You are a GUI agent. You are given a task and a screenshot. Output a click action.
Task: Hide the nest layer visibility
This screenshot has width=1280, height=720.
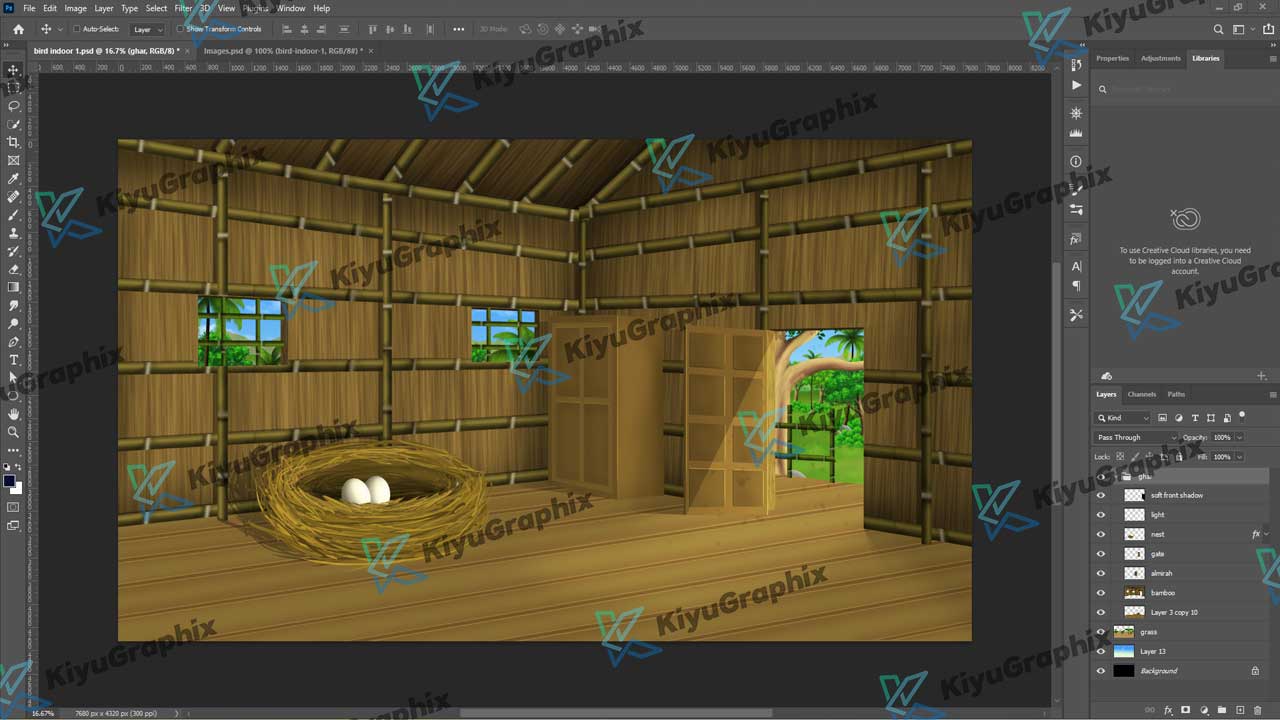(1101, 534)
